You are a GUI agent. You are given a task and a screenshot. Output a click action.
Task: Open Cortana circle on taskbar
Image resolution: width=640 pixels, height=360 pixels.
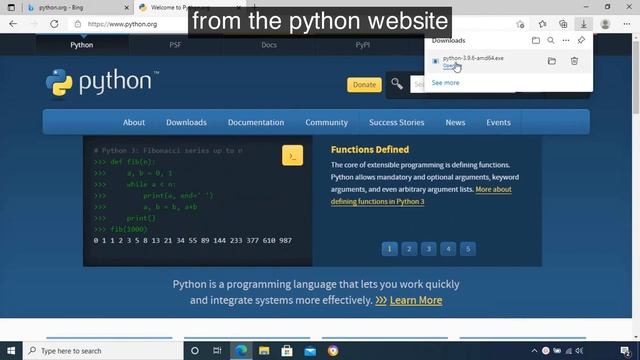pos(195,351)
